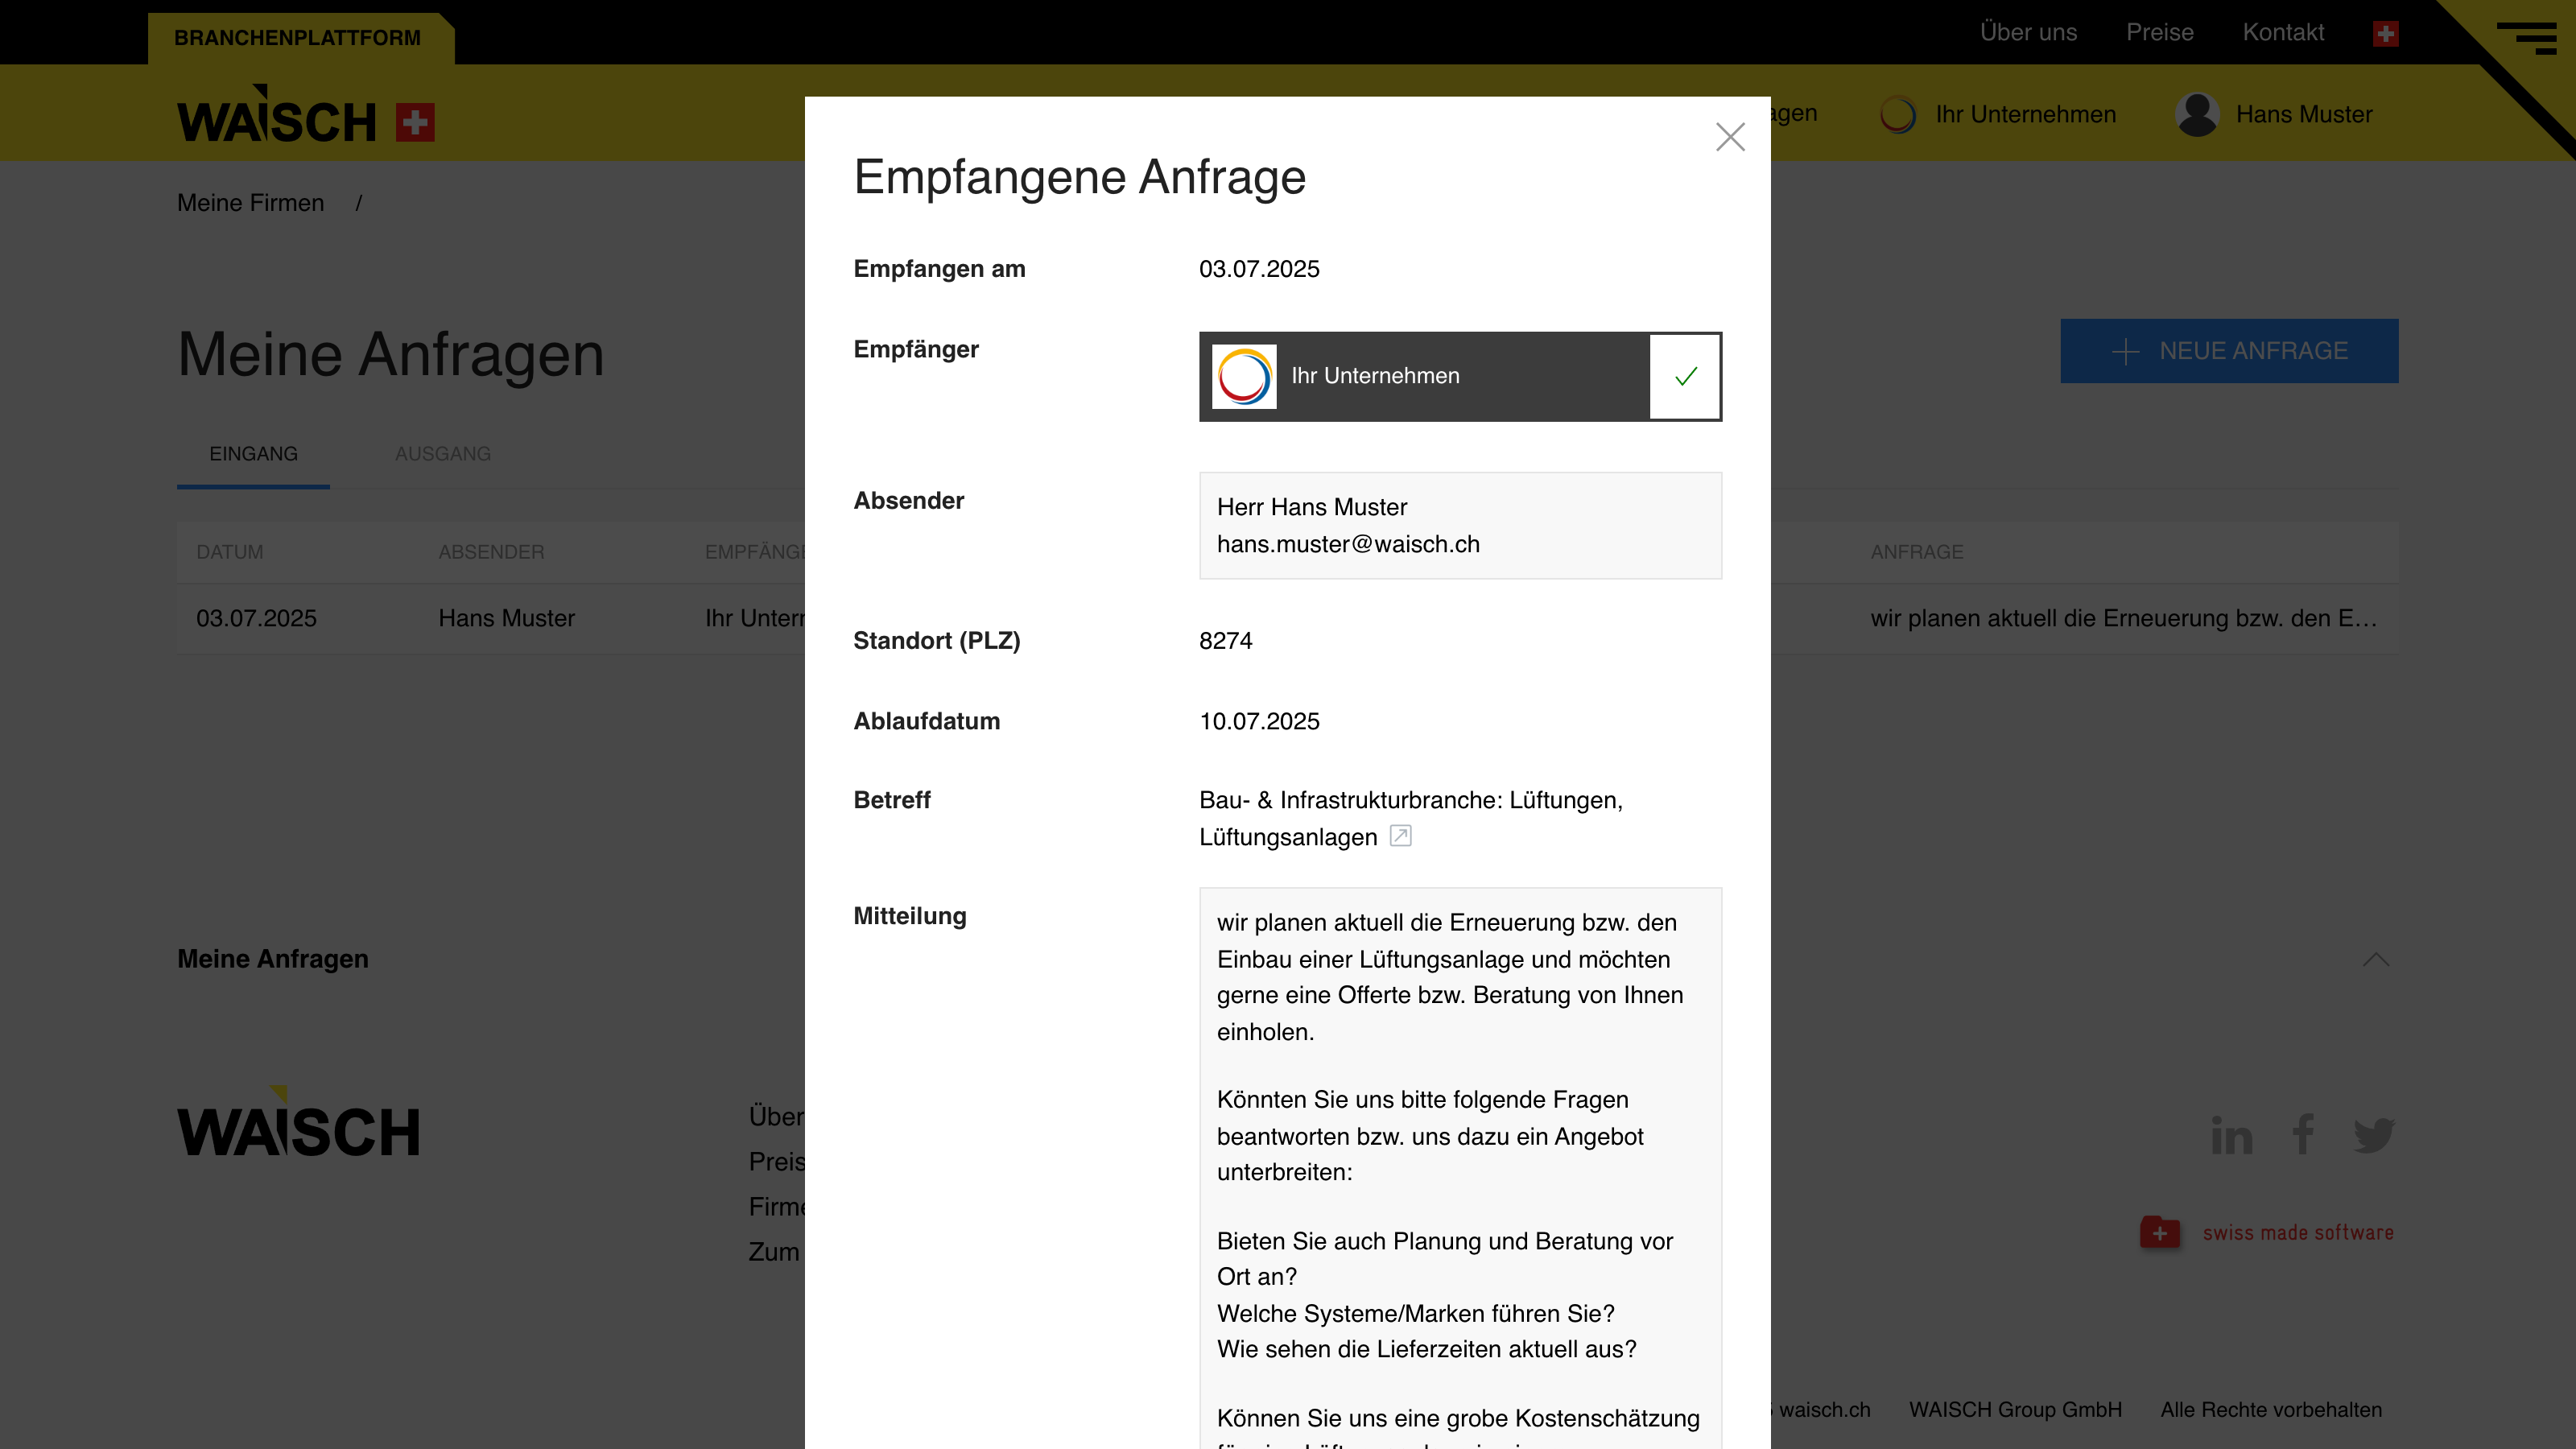Click the NEUE ANFRAGE button

click(x=2229, y=351)
